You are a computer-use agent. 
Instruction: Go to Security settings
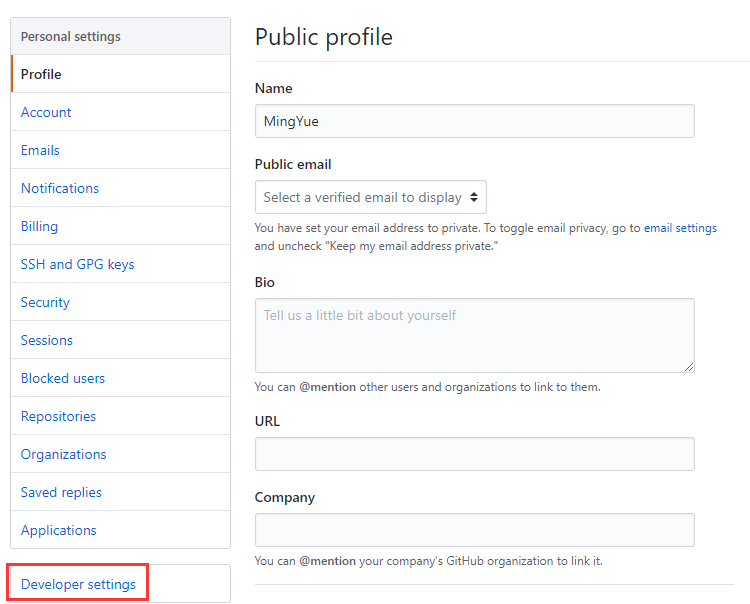click(121, 302)
